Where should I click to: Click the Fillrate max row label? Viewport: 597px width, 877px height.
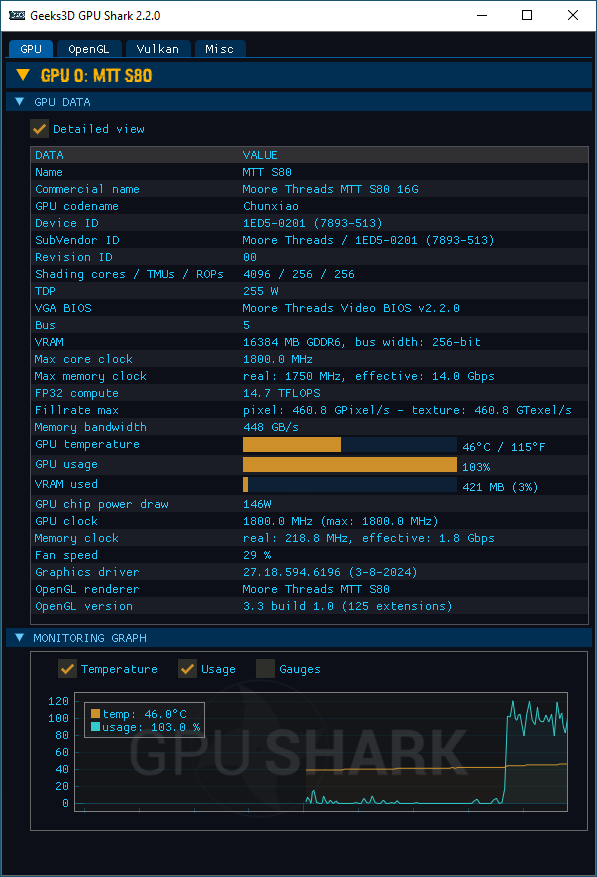[77, 410]
